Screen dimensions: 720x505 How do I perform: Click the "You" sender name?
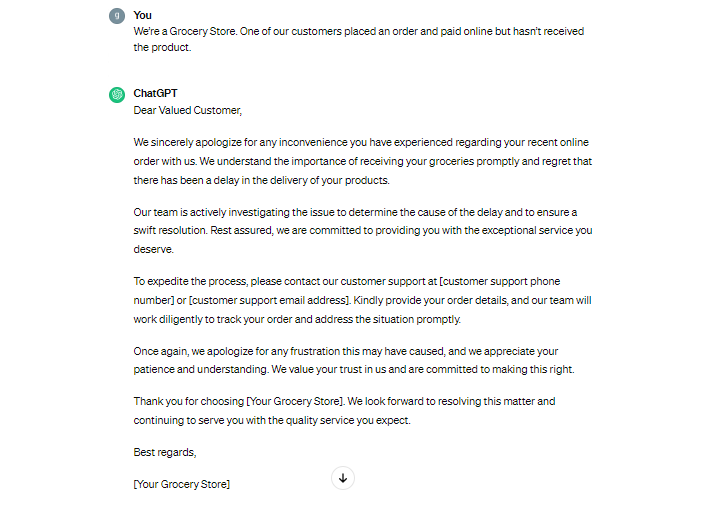pyautogui.click(x=142, y=15)
